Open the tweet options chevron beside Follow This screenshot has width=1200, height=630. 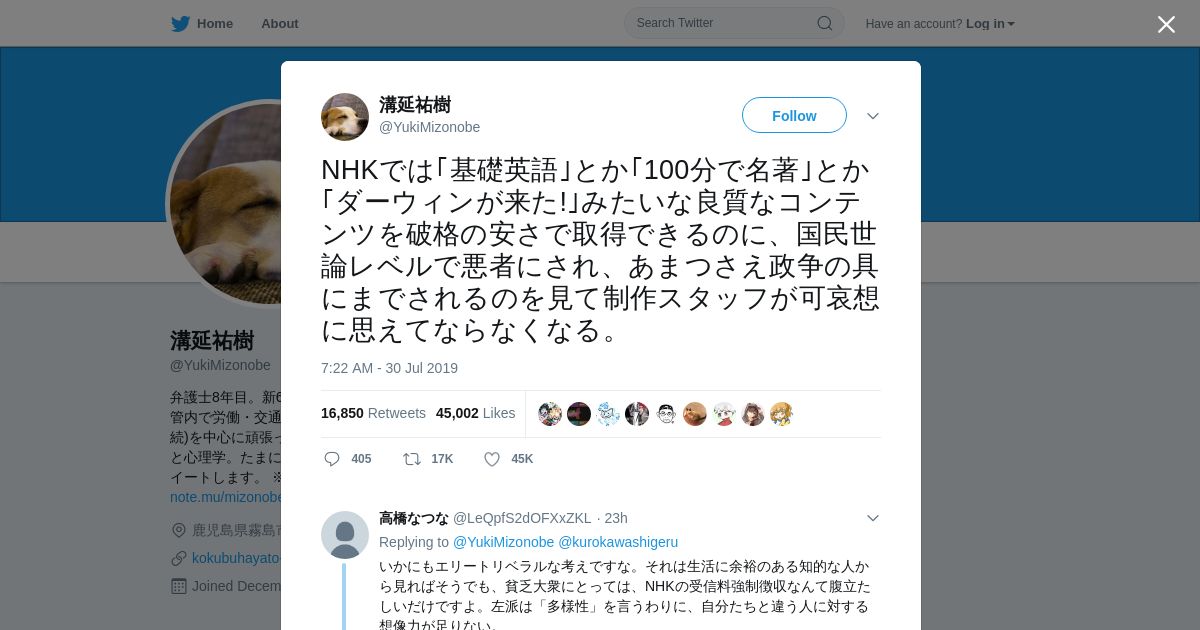pyautogui.click(x=873, y=116)
